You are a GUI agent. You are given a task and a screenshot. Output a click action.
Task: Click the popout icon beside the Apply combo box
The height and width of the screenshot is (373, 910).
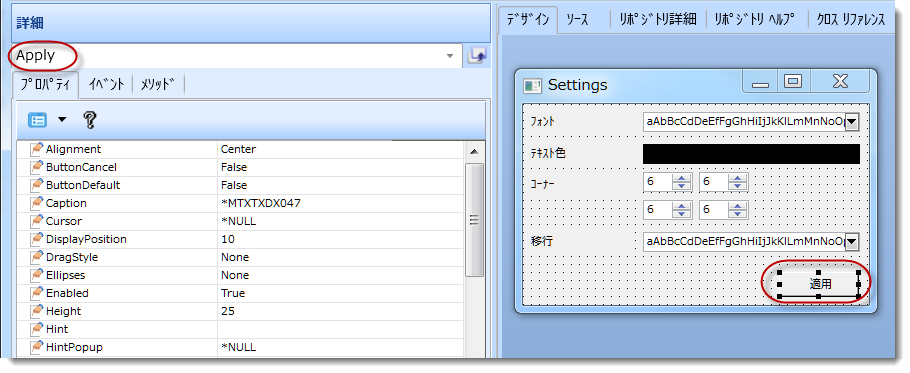477,56
